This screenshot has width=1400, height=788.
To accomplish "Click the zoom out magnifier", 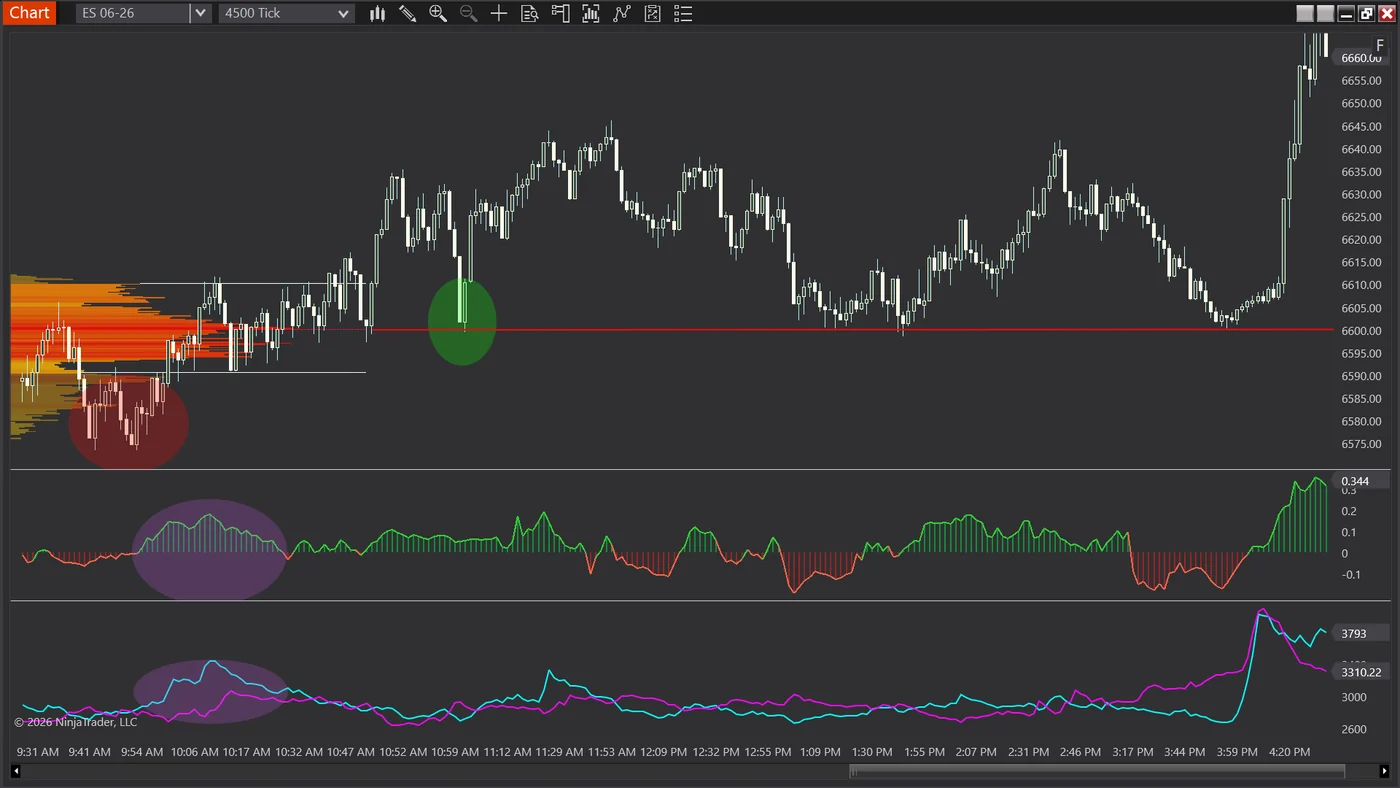I will (x=468, y=13).
